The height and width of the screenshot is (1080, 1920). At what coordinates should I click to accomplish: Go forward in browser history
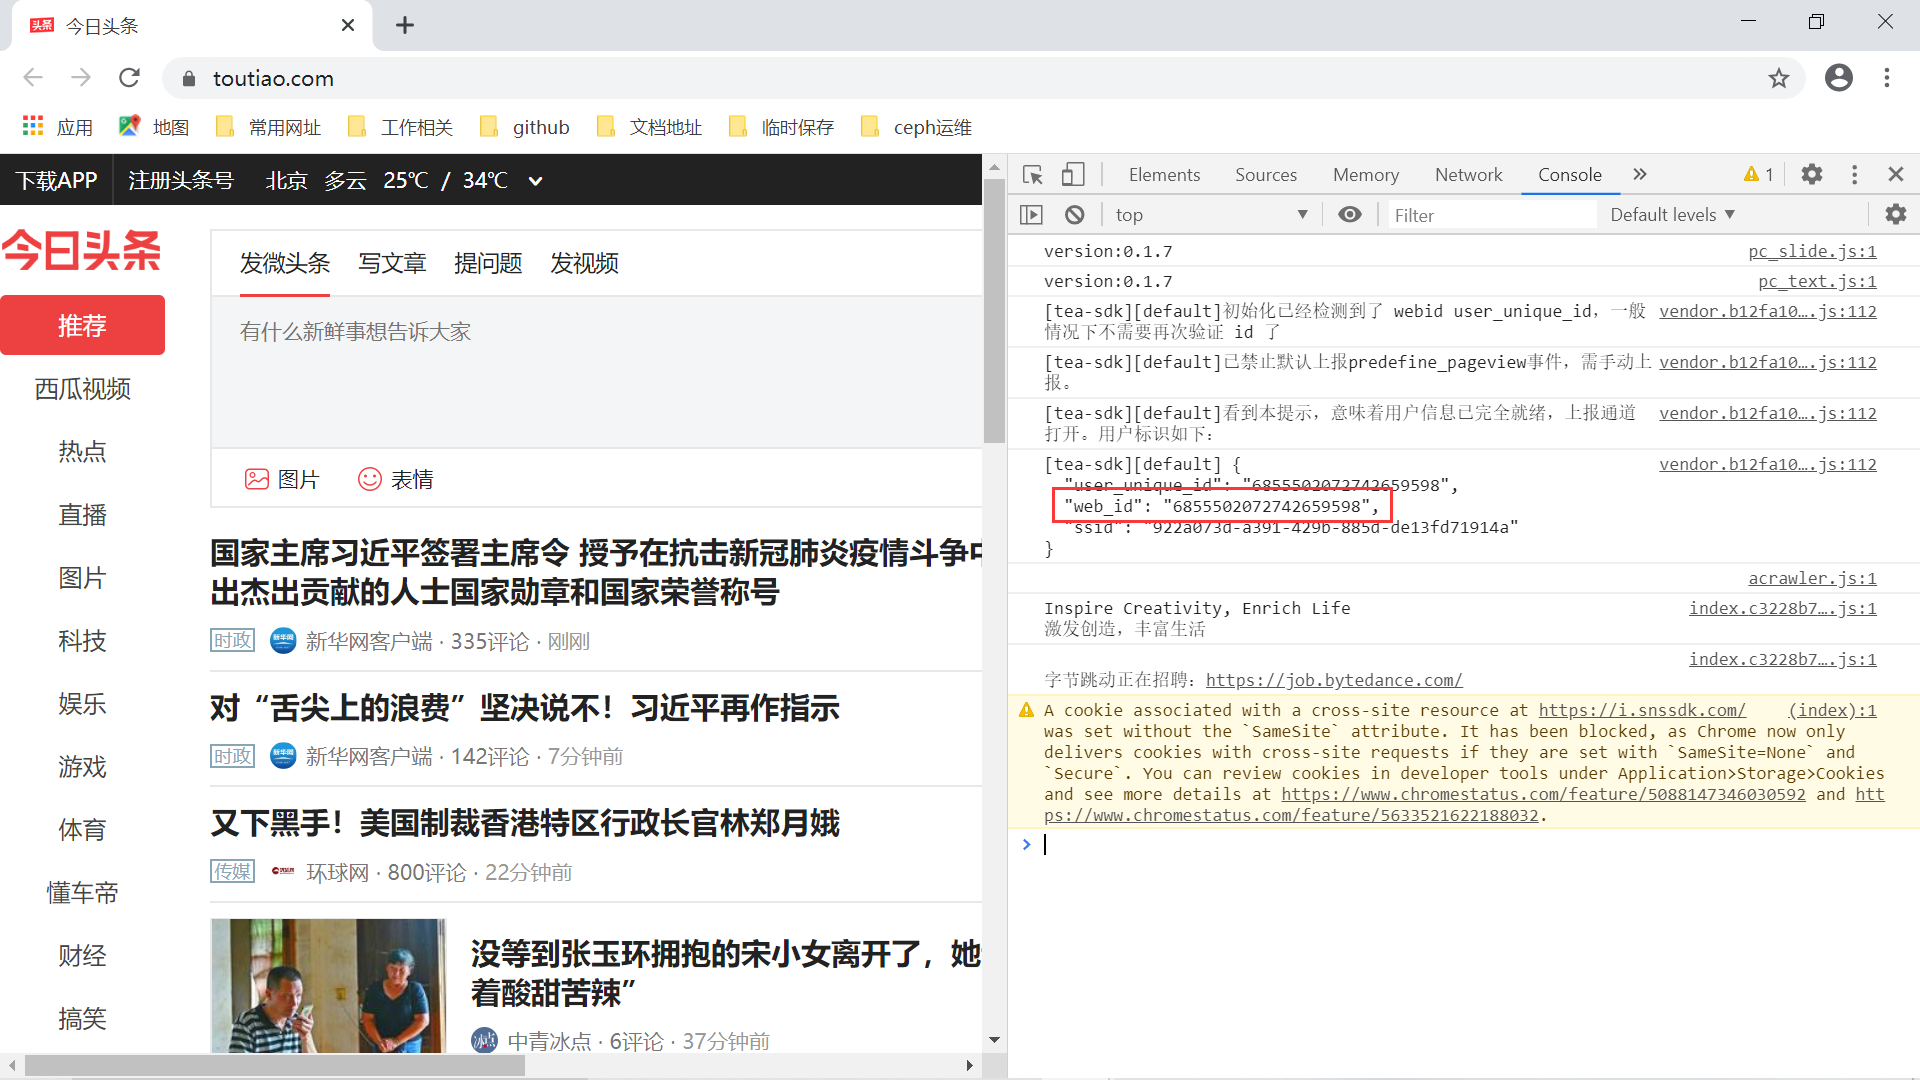(81, 78)
